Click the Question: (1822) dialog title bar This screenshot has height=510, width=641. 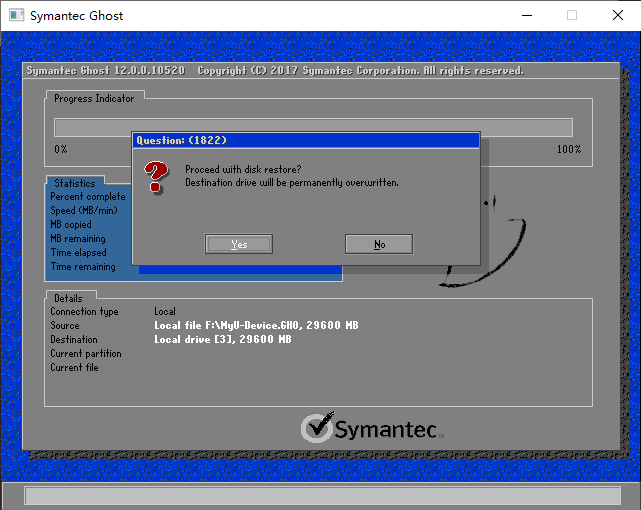[x=306, y=140]
